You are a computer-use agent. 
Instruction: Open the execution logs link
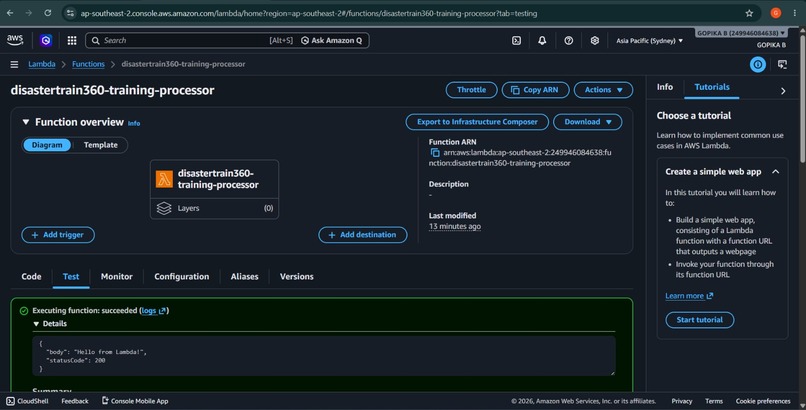pos(154,311)
